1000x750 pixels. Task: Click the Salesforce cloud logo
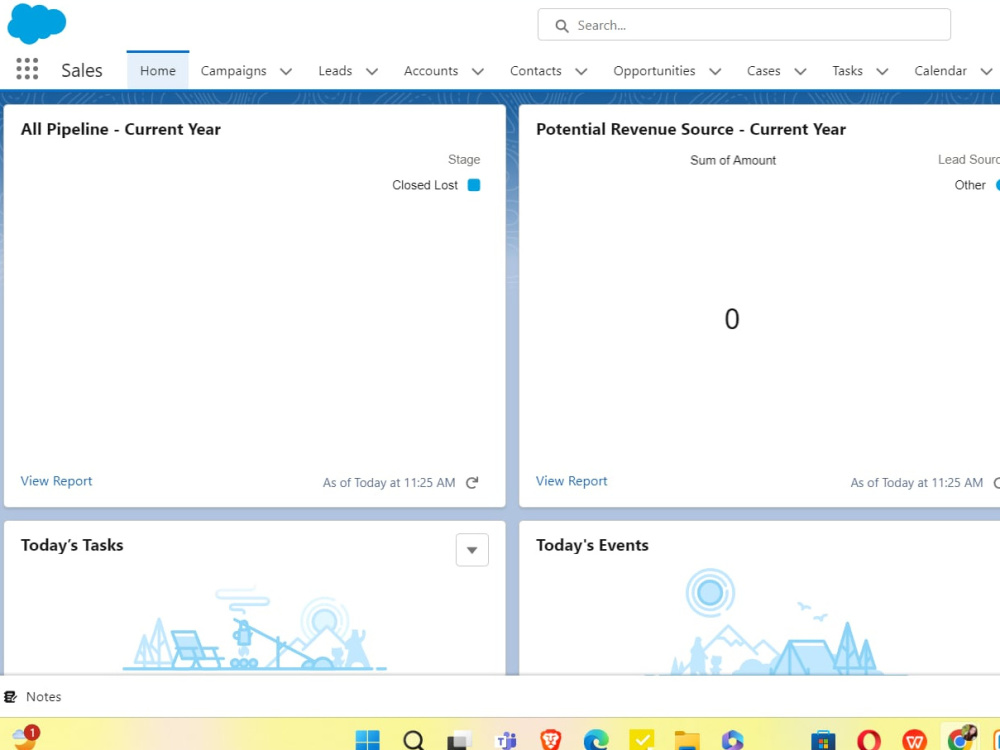[36, 24]
